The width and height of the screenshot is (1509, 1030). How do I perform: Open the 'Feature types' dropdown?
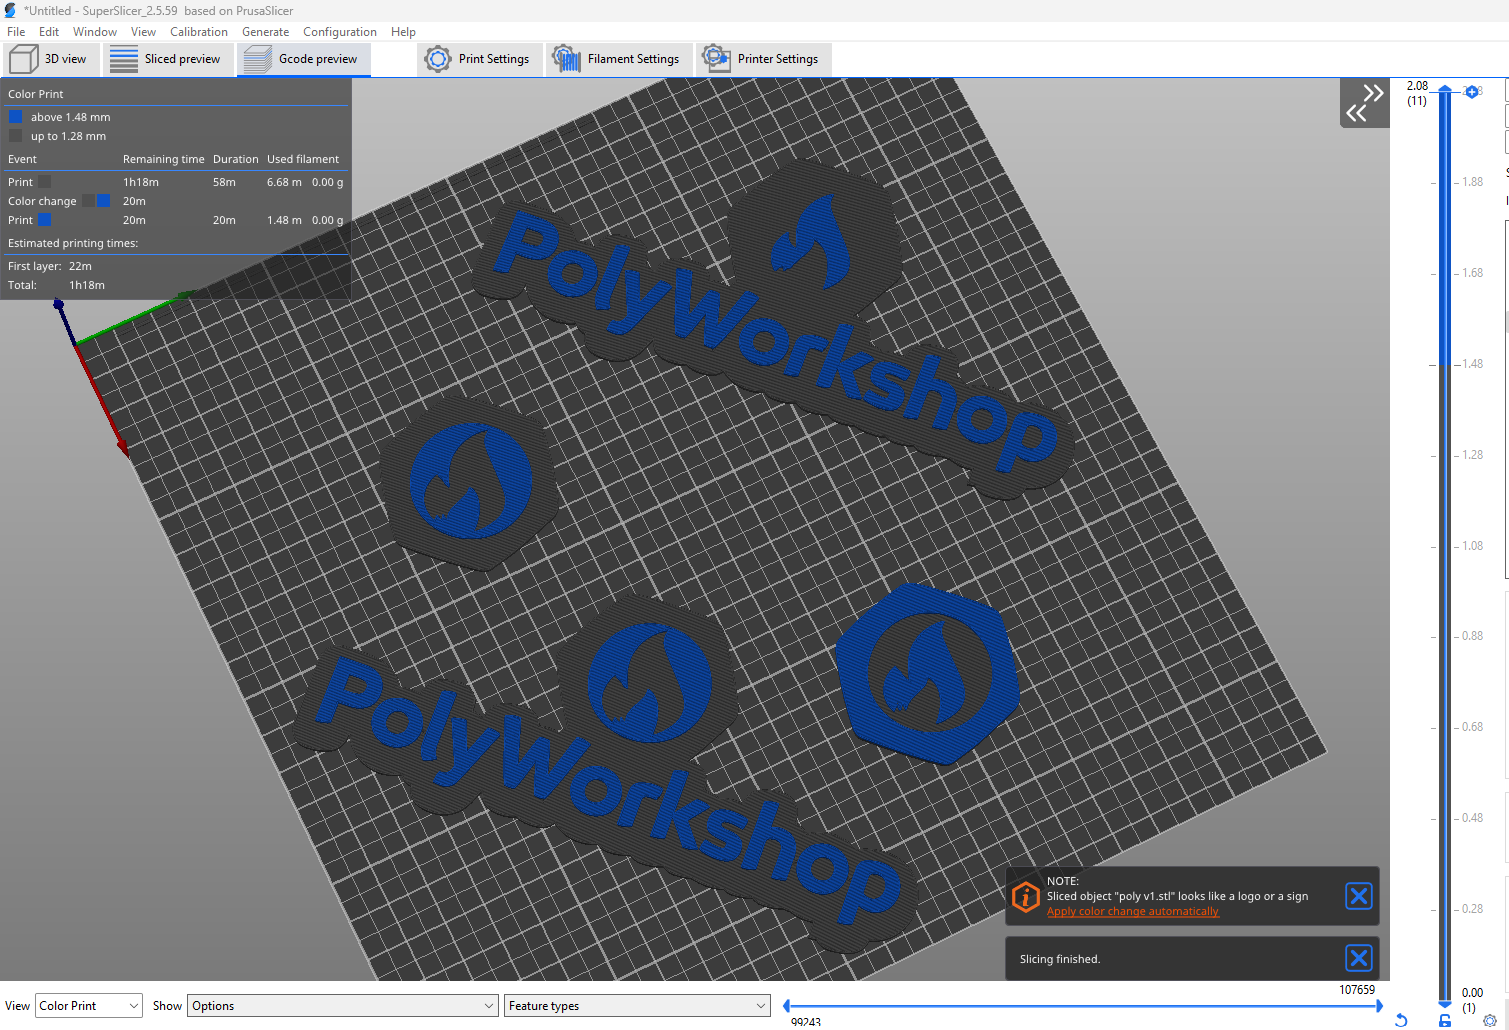637,1005
